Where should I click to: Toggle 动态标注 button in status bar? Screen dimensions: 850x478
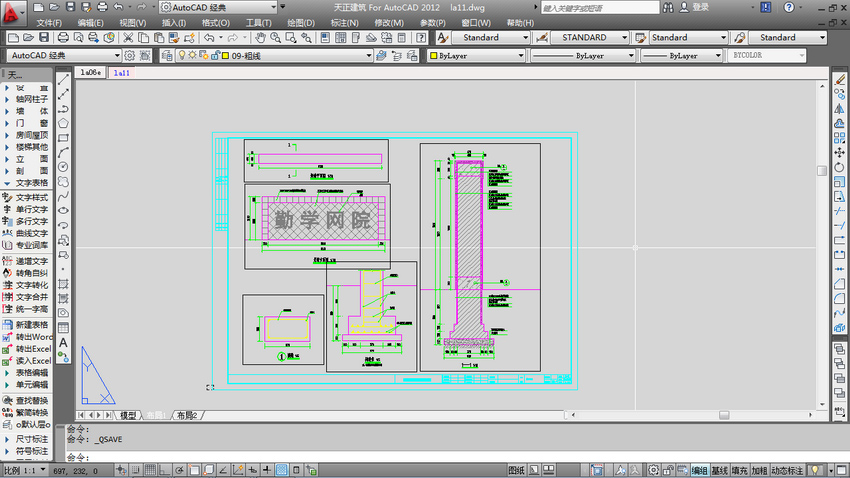pos(787,470)
